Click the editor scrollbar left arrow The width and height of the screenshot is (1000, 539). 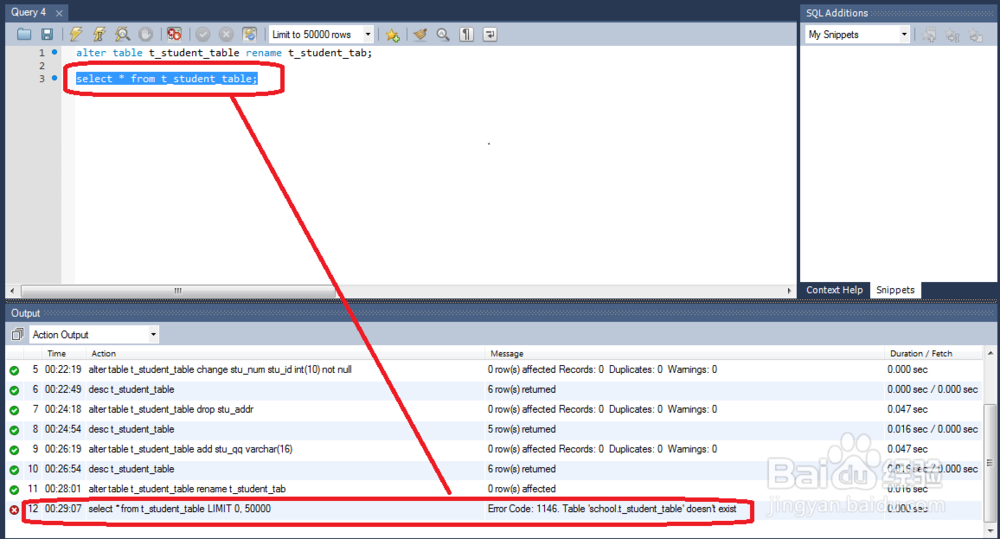(12, 290)
